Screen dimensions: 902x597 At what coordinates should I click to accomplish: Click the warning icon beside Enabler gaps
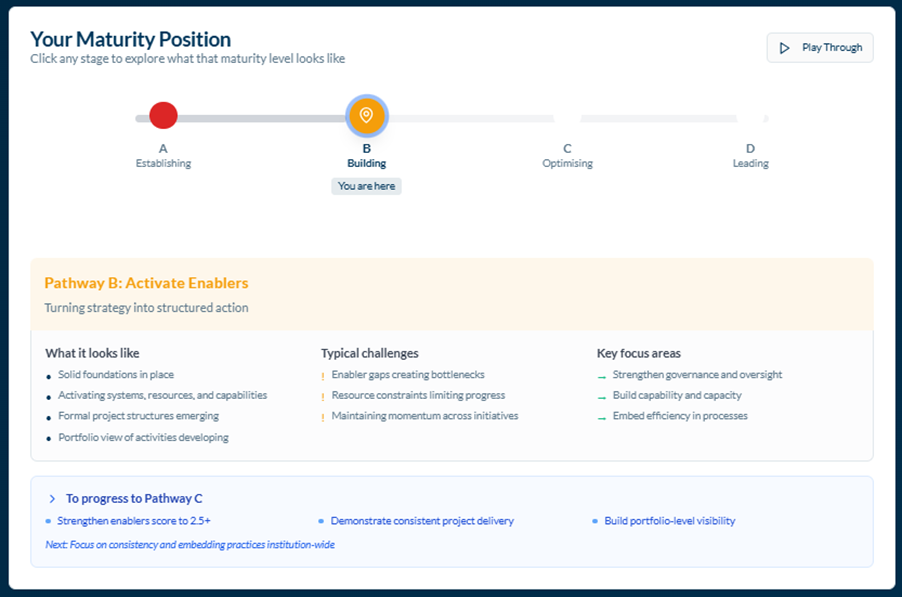coord(323,376)
